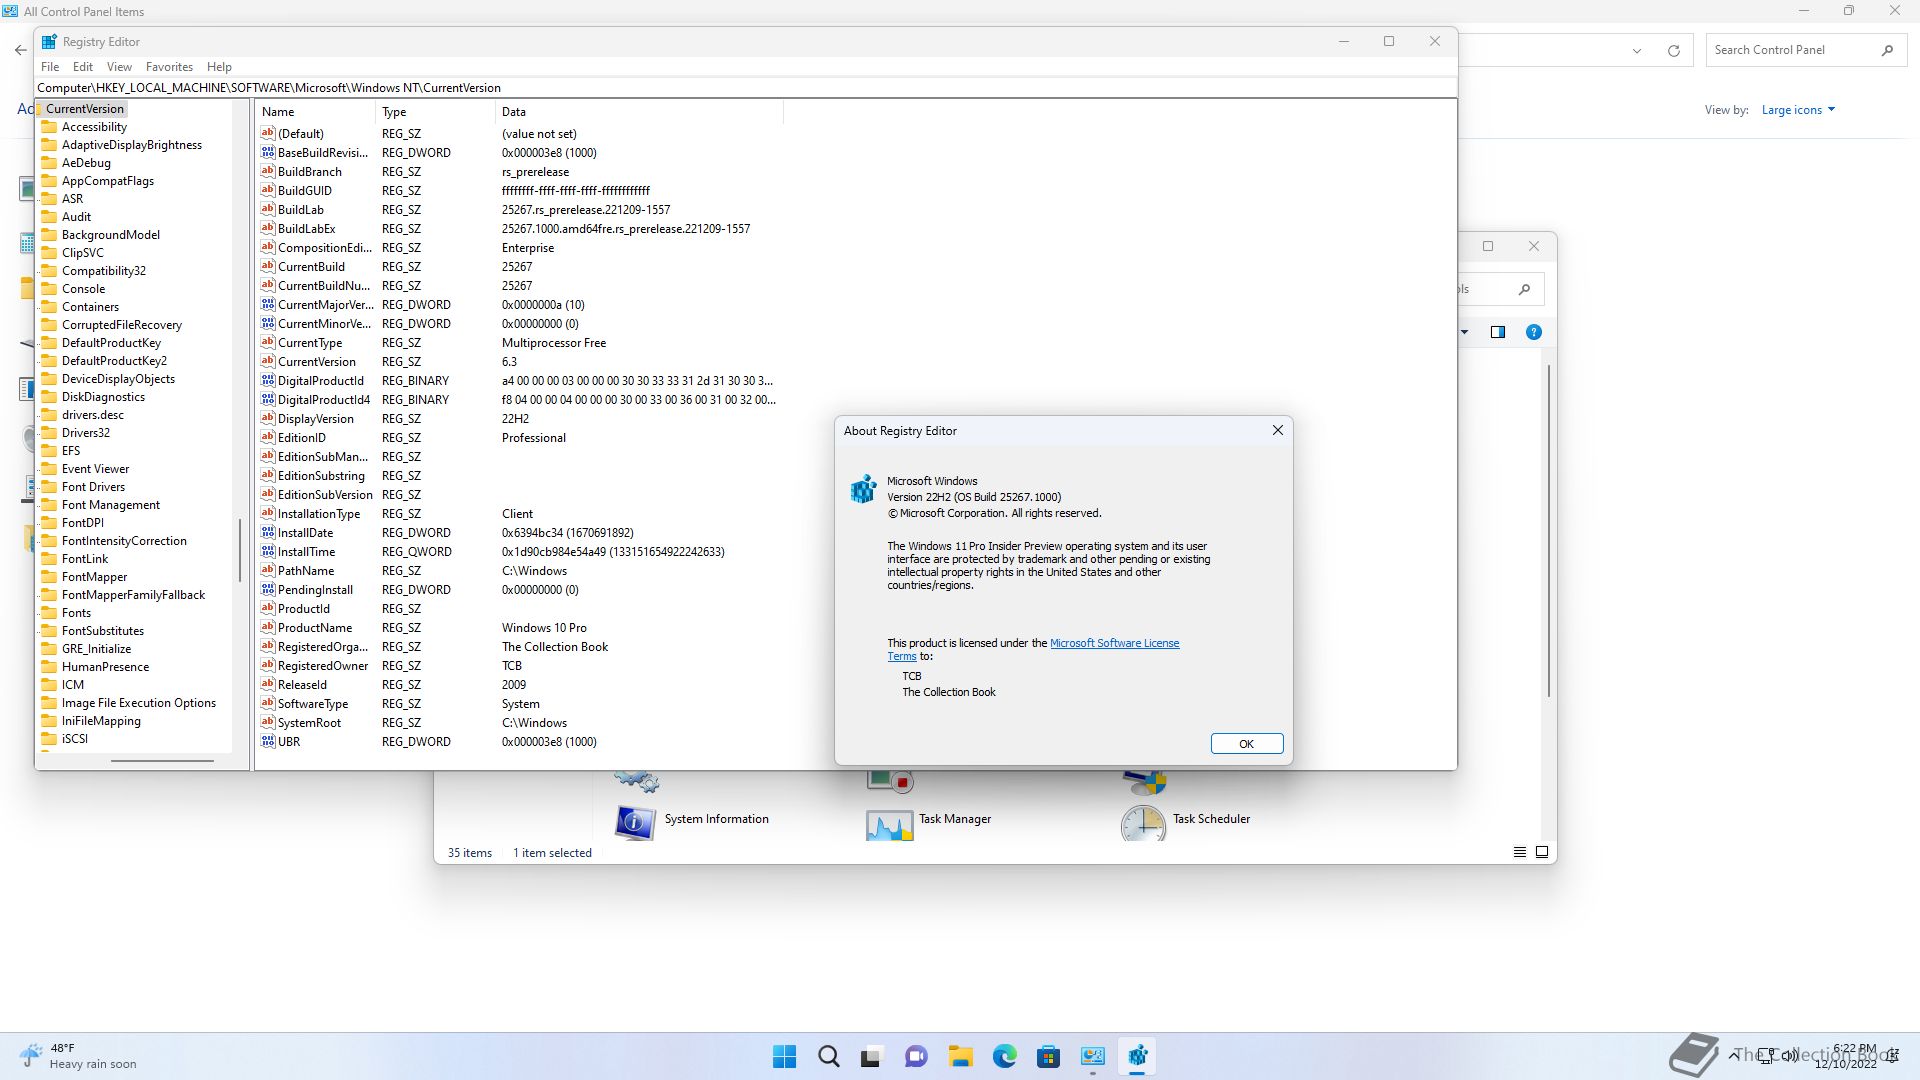1920x1080 pixels.
Task: Click search icon in Windows Tools window
Action: tap(1524, 289)
